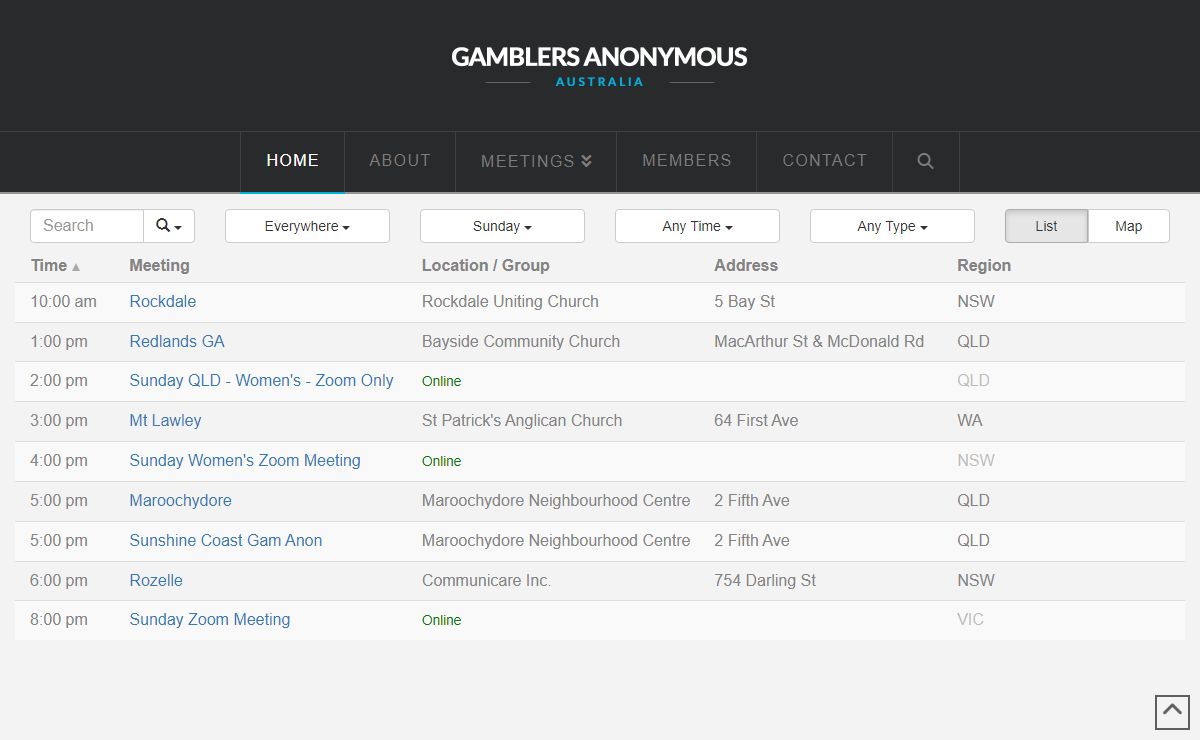Click the VIC region cell
Viewport: 1200px width, 740px height.
(970, 619)
